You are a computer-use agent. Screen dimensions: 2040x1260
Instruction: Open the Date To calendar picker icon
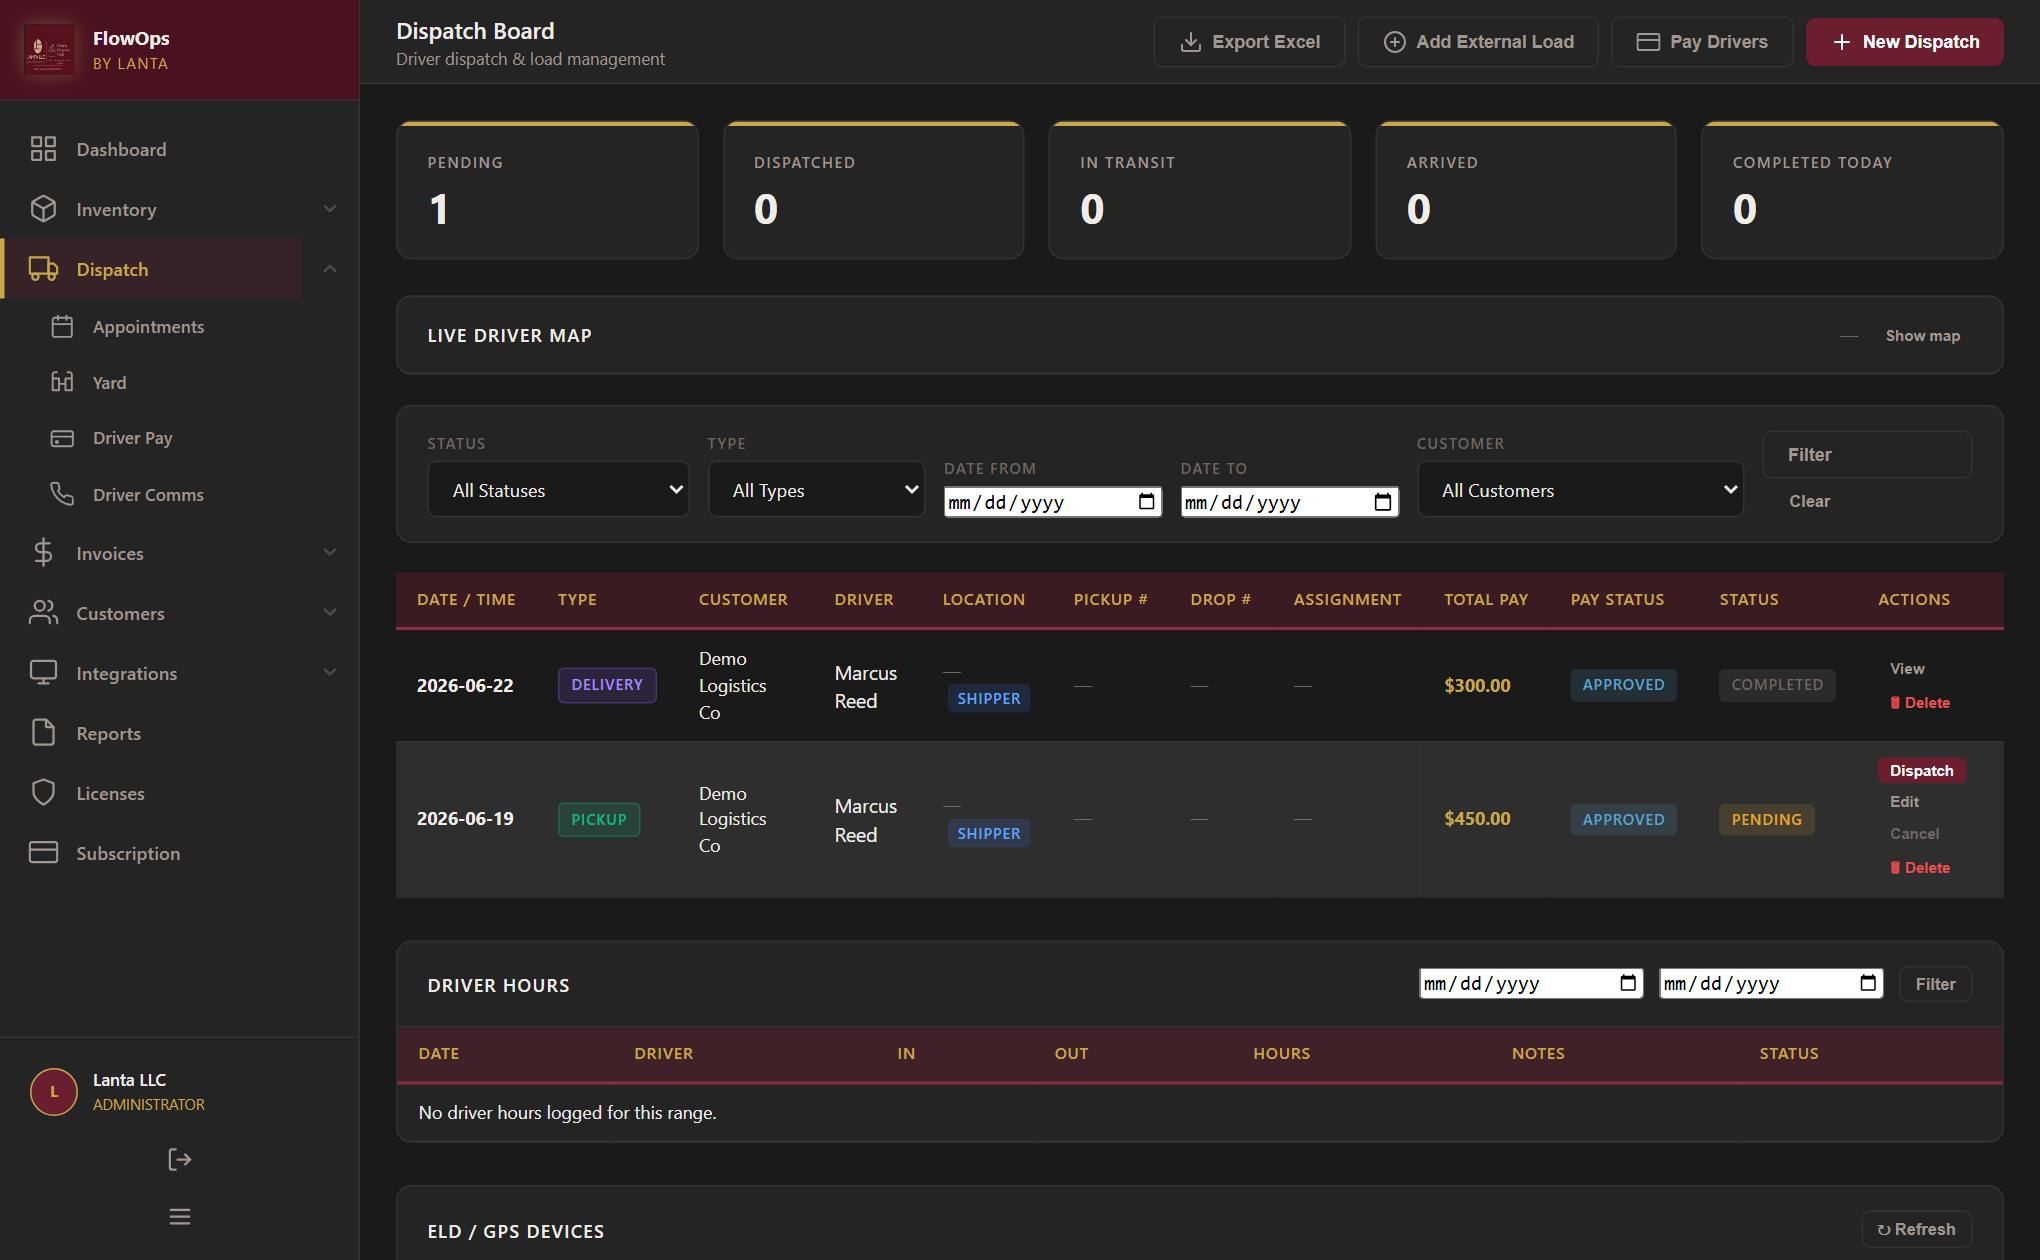coord(1383,502)
